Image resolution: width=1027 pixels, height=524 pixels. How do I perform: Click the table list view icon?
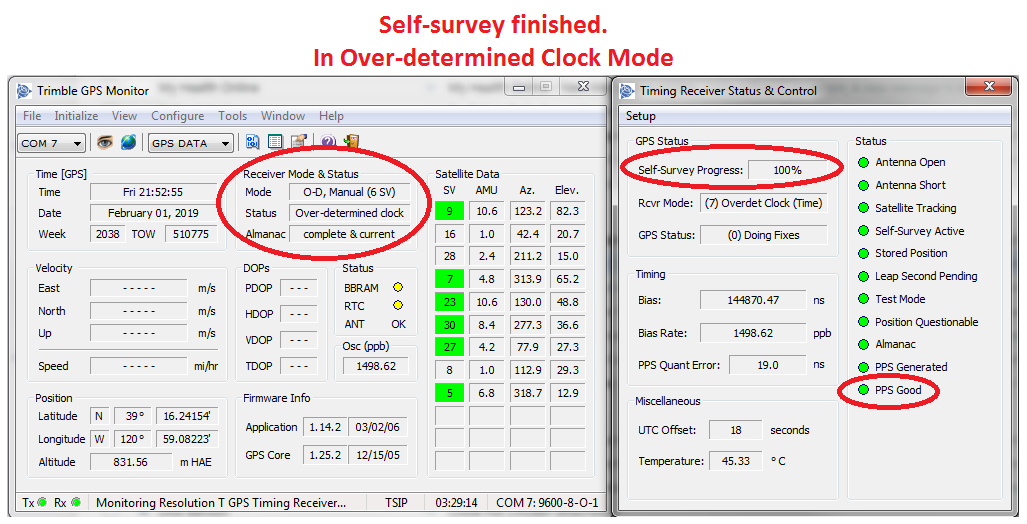tap(275, 142)
